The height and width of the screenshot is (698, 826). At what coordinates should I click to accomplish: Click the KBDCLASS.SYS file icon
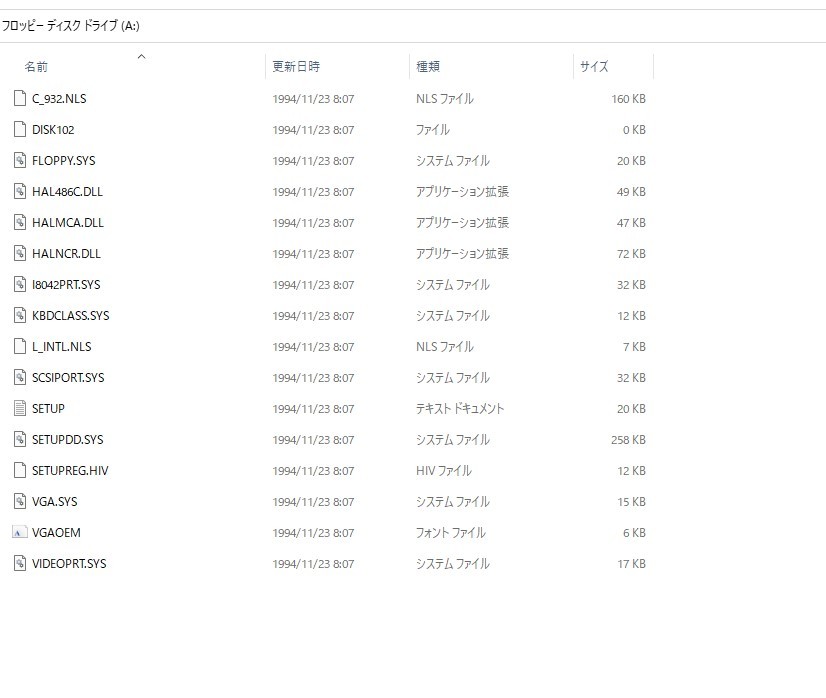tap(19, 316)
